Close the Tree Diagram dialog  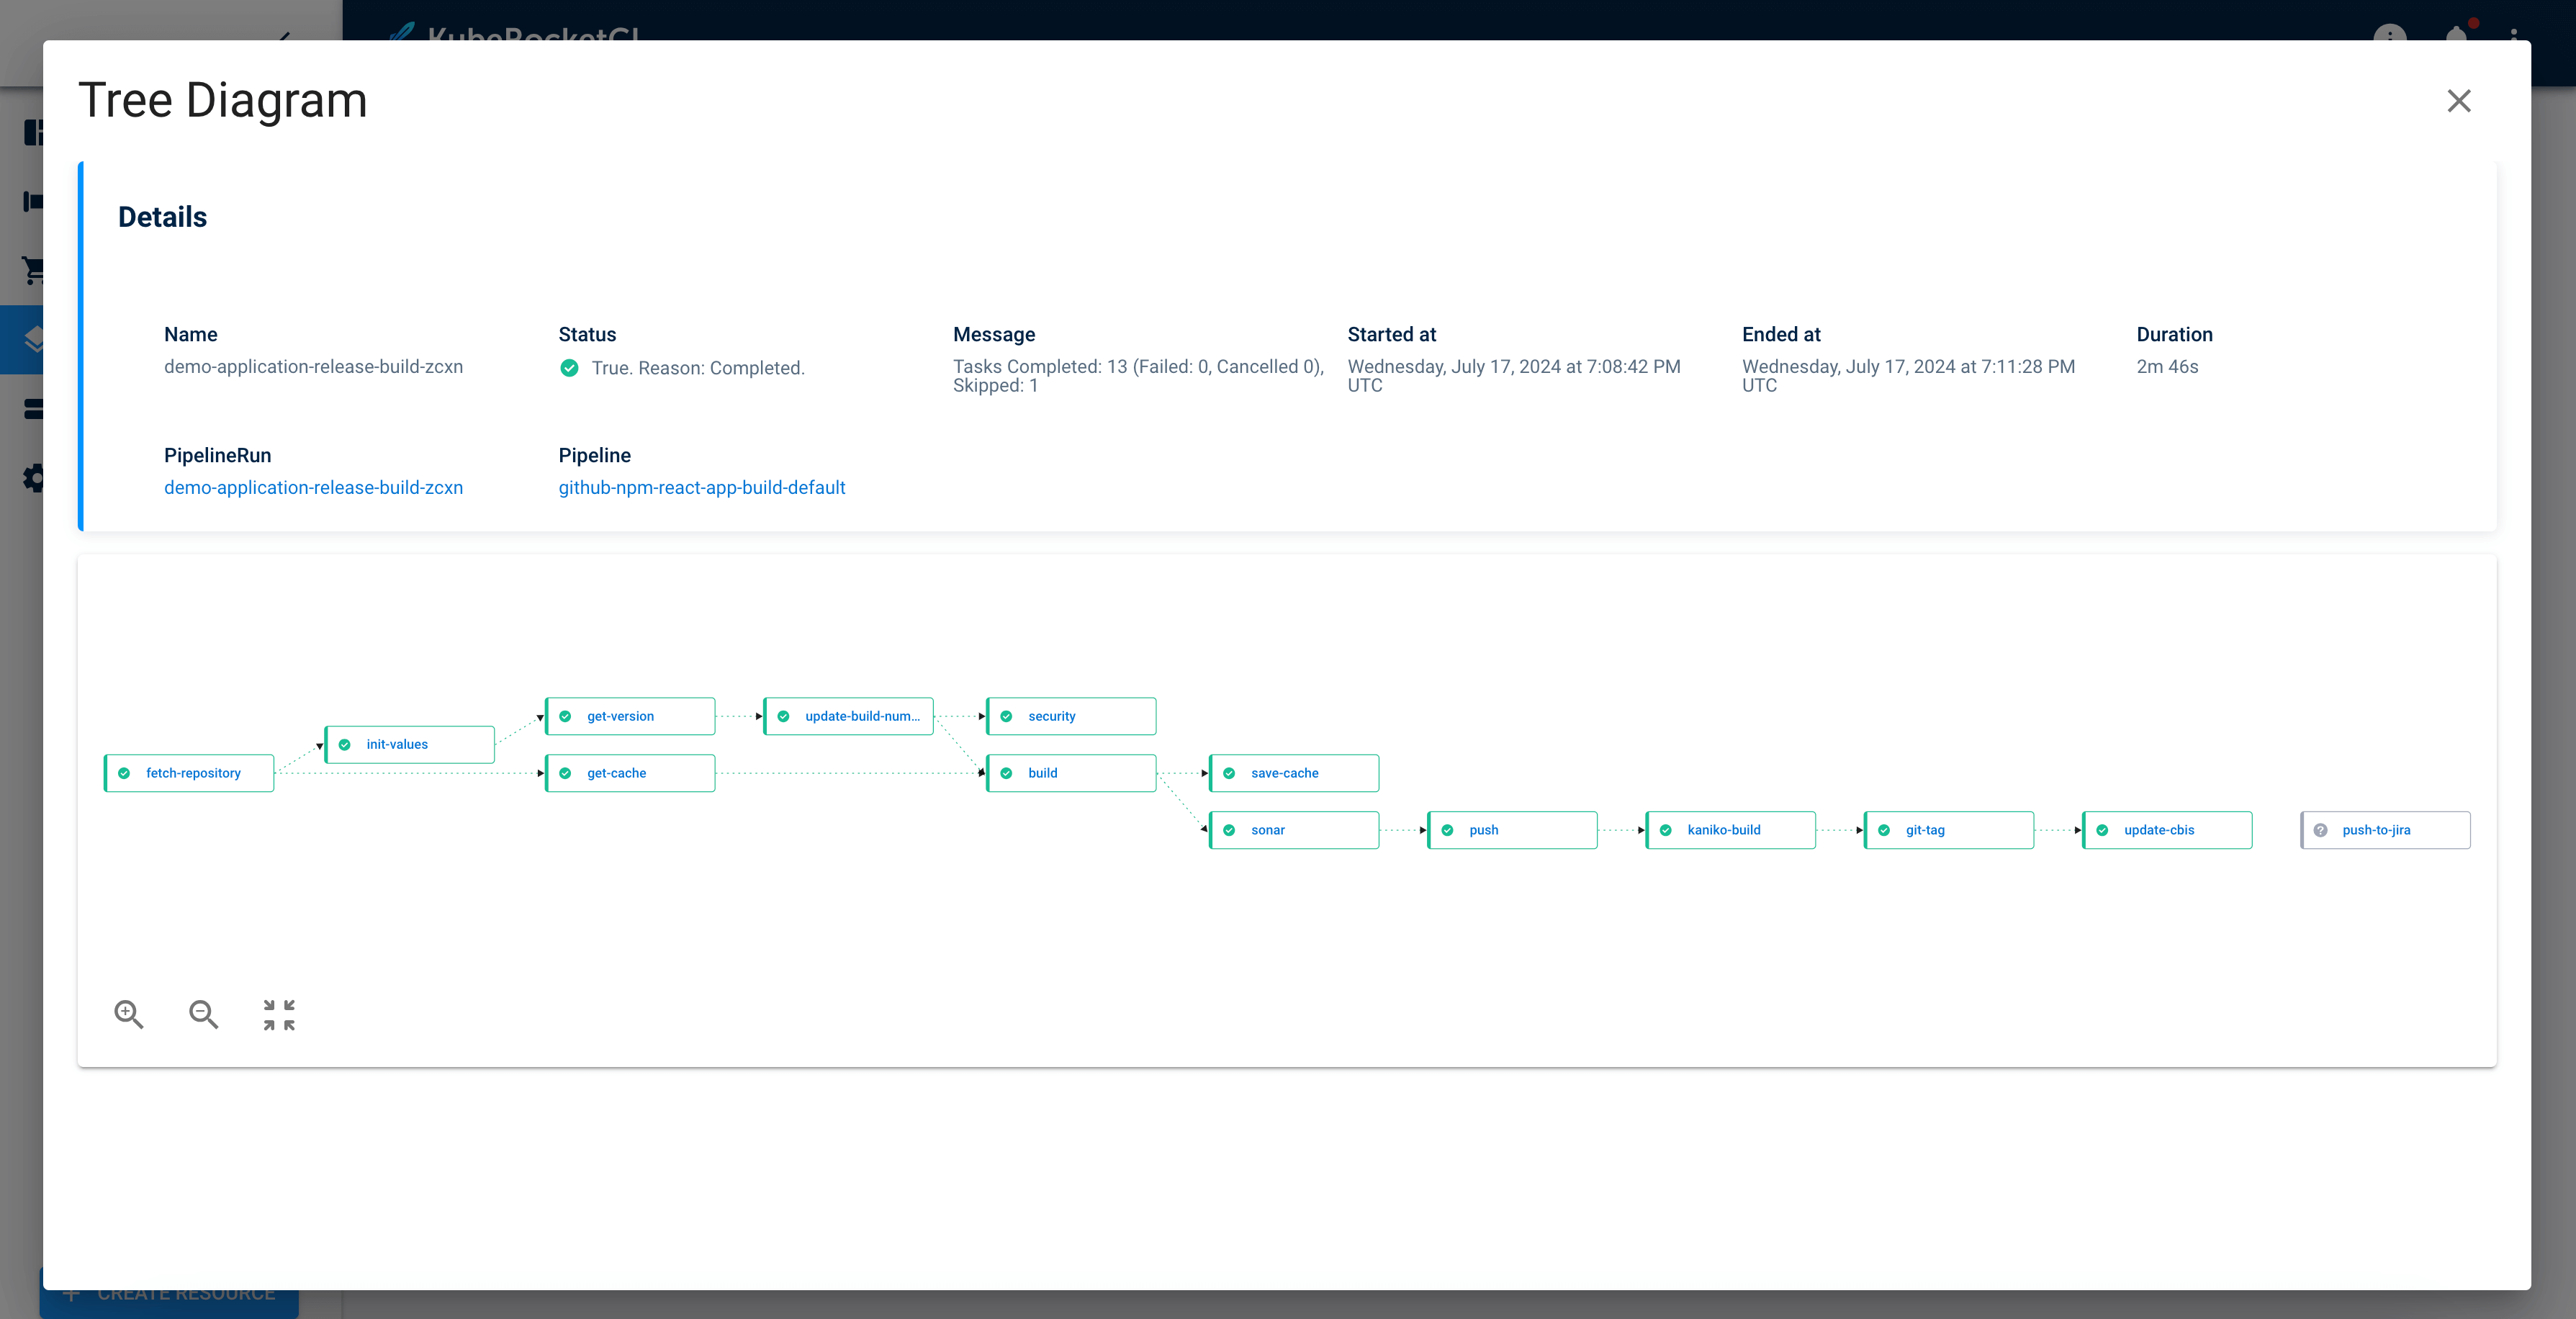click(x=2458, y=101)
